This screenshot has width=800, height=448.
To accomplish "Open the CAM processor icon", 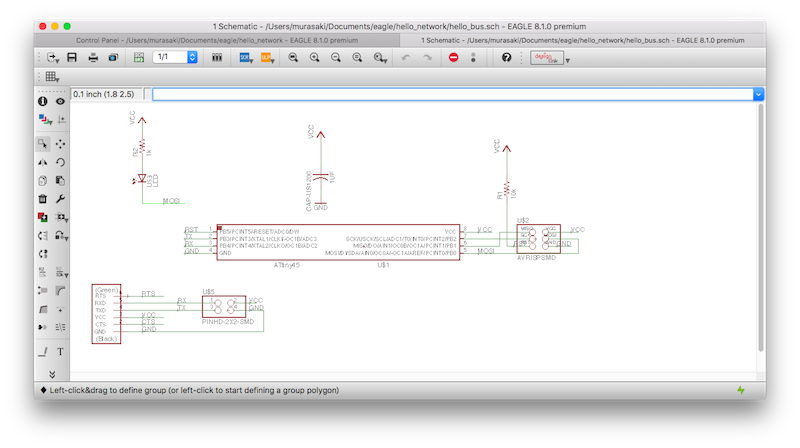I will pos(113,58).
